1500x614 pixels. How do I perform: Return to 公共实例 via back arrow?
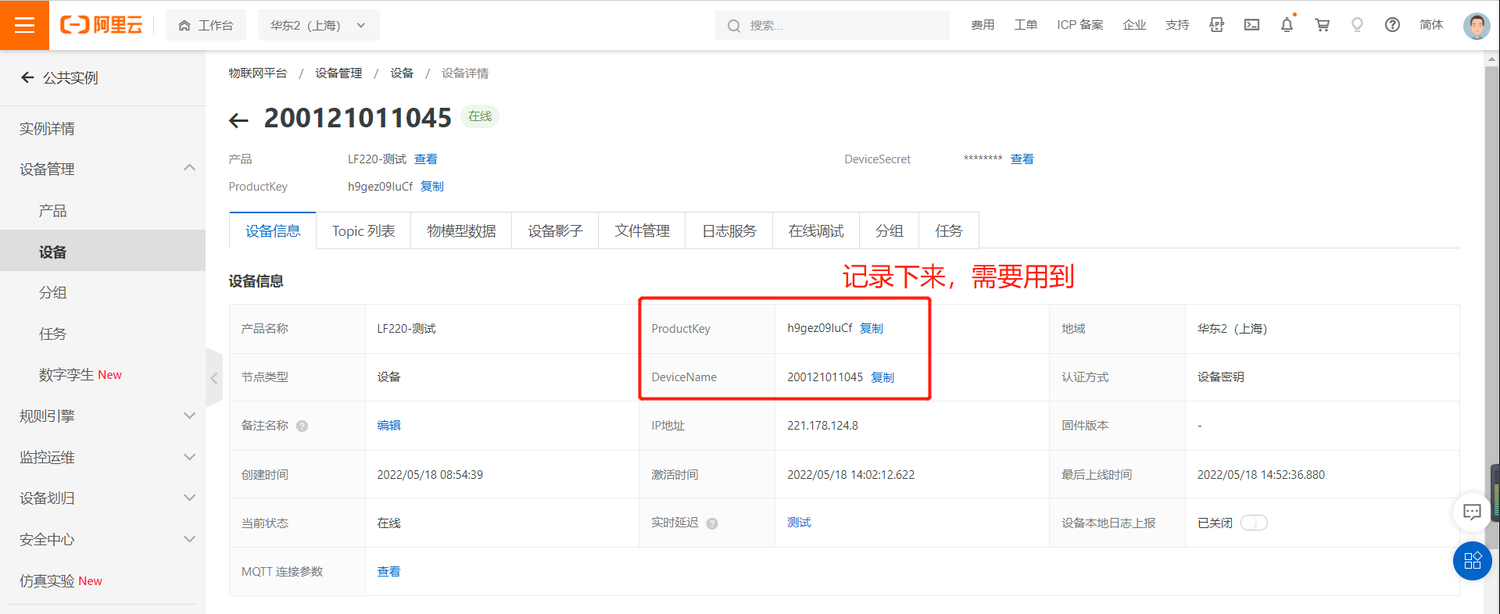pos(27,77)
